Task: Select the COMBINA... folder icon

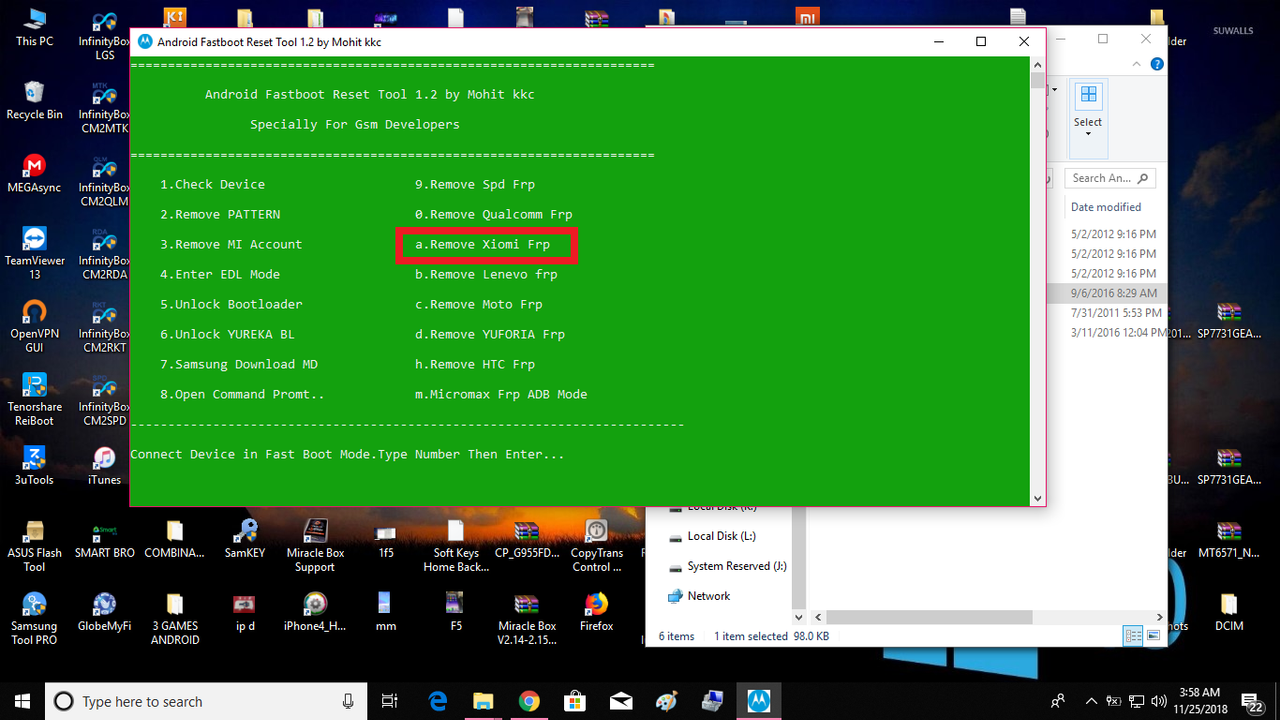Action: coord(175,538)
